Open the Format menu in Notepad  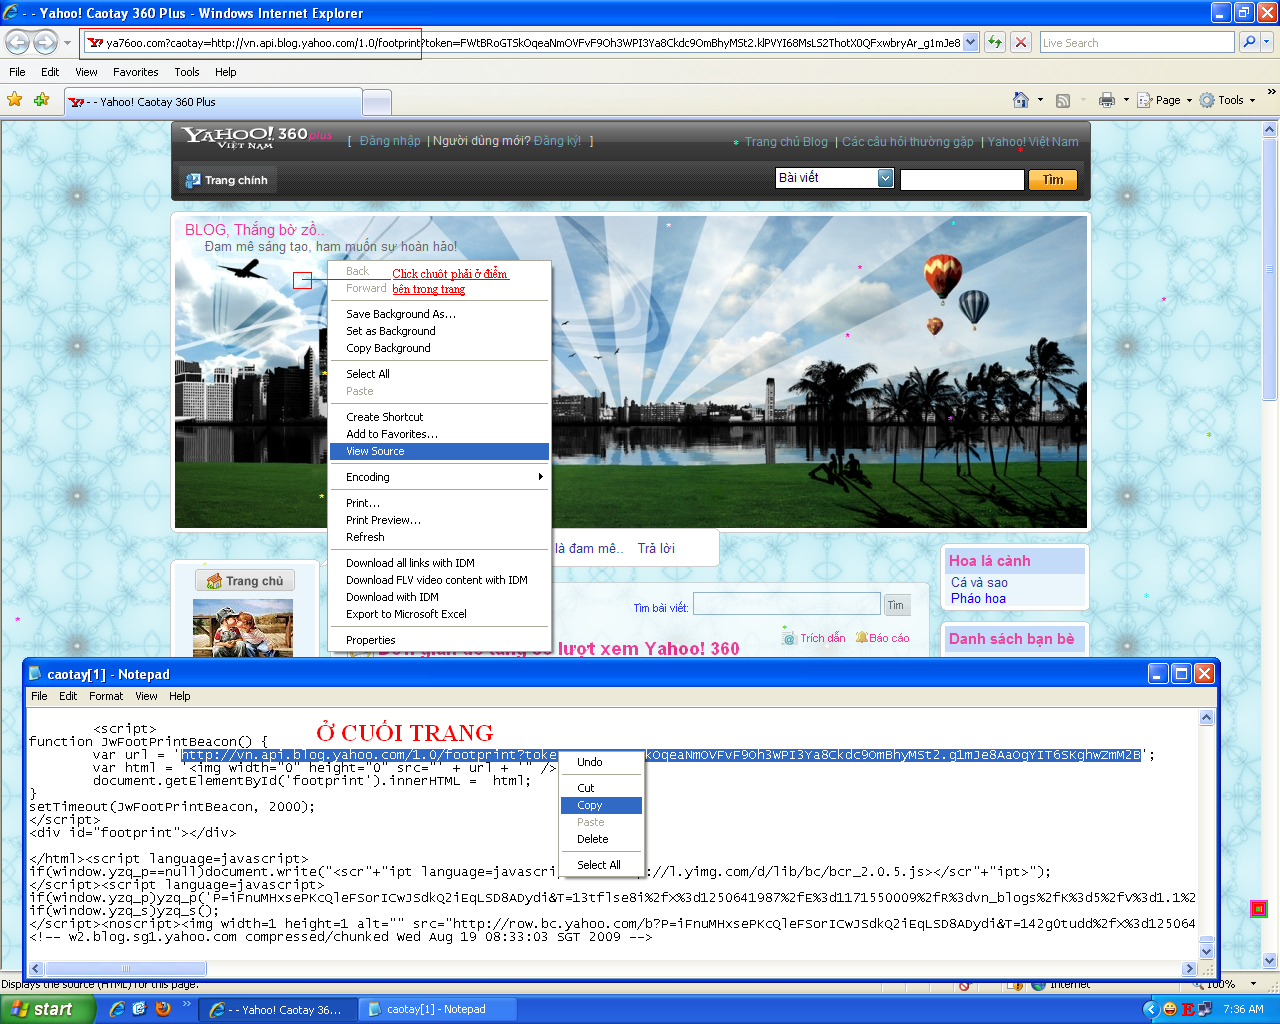point(106,696)
